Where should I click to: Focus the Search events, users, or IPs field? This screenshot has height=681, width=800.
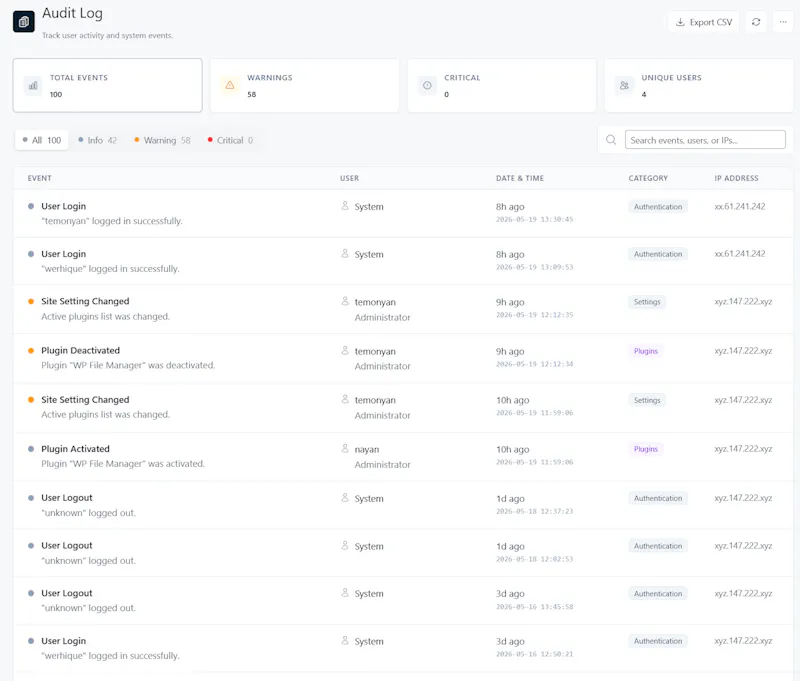coord(705,140)
